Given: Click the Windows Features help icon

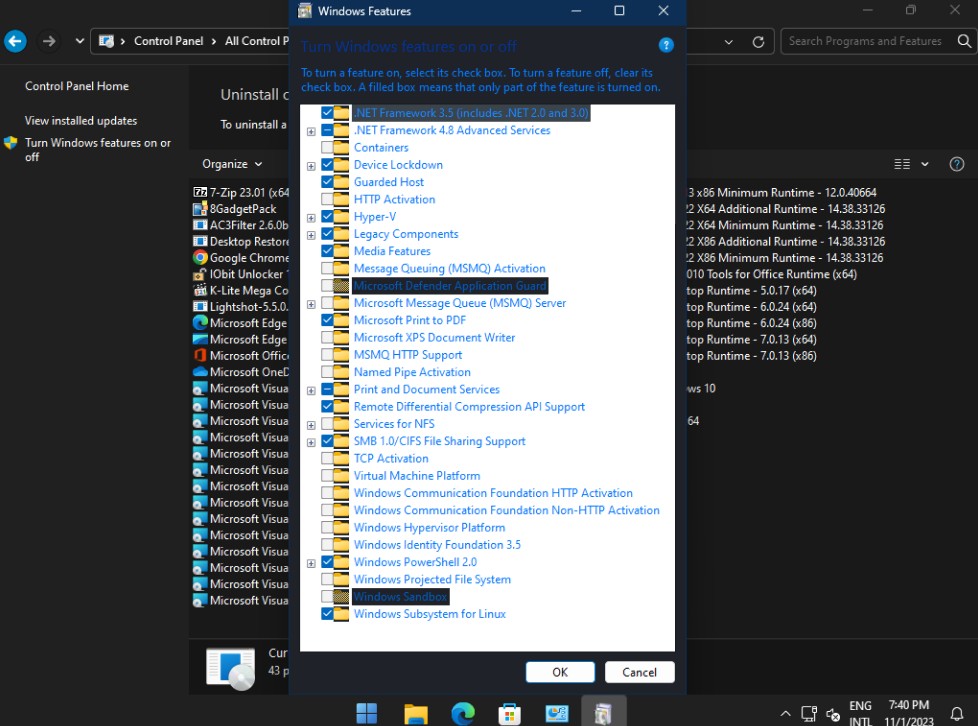Looking at the screenshot, I should 666,45.
